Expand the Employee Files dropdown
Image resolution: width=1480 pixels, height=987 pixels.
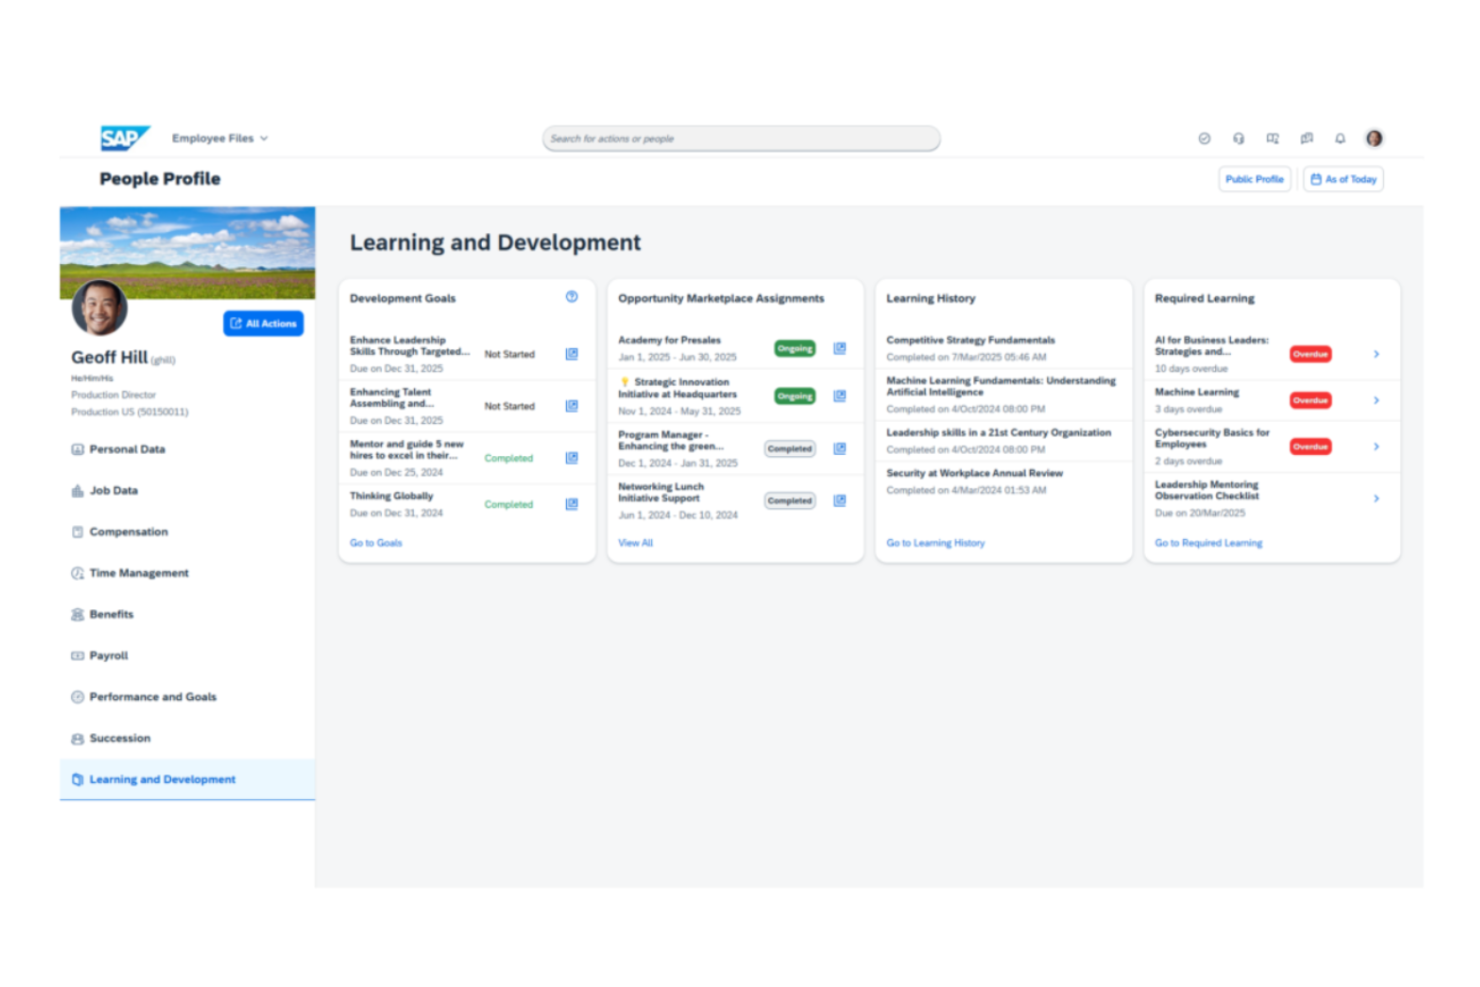[x=218, y=138]
